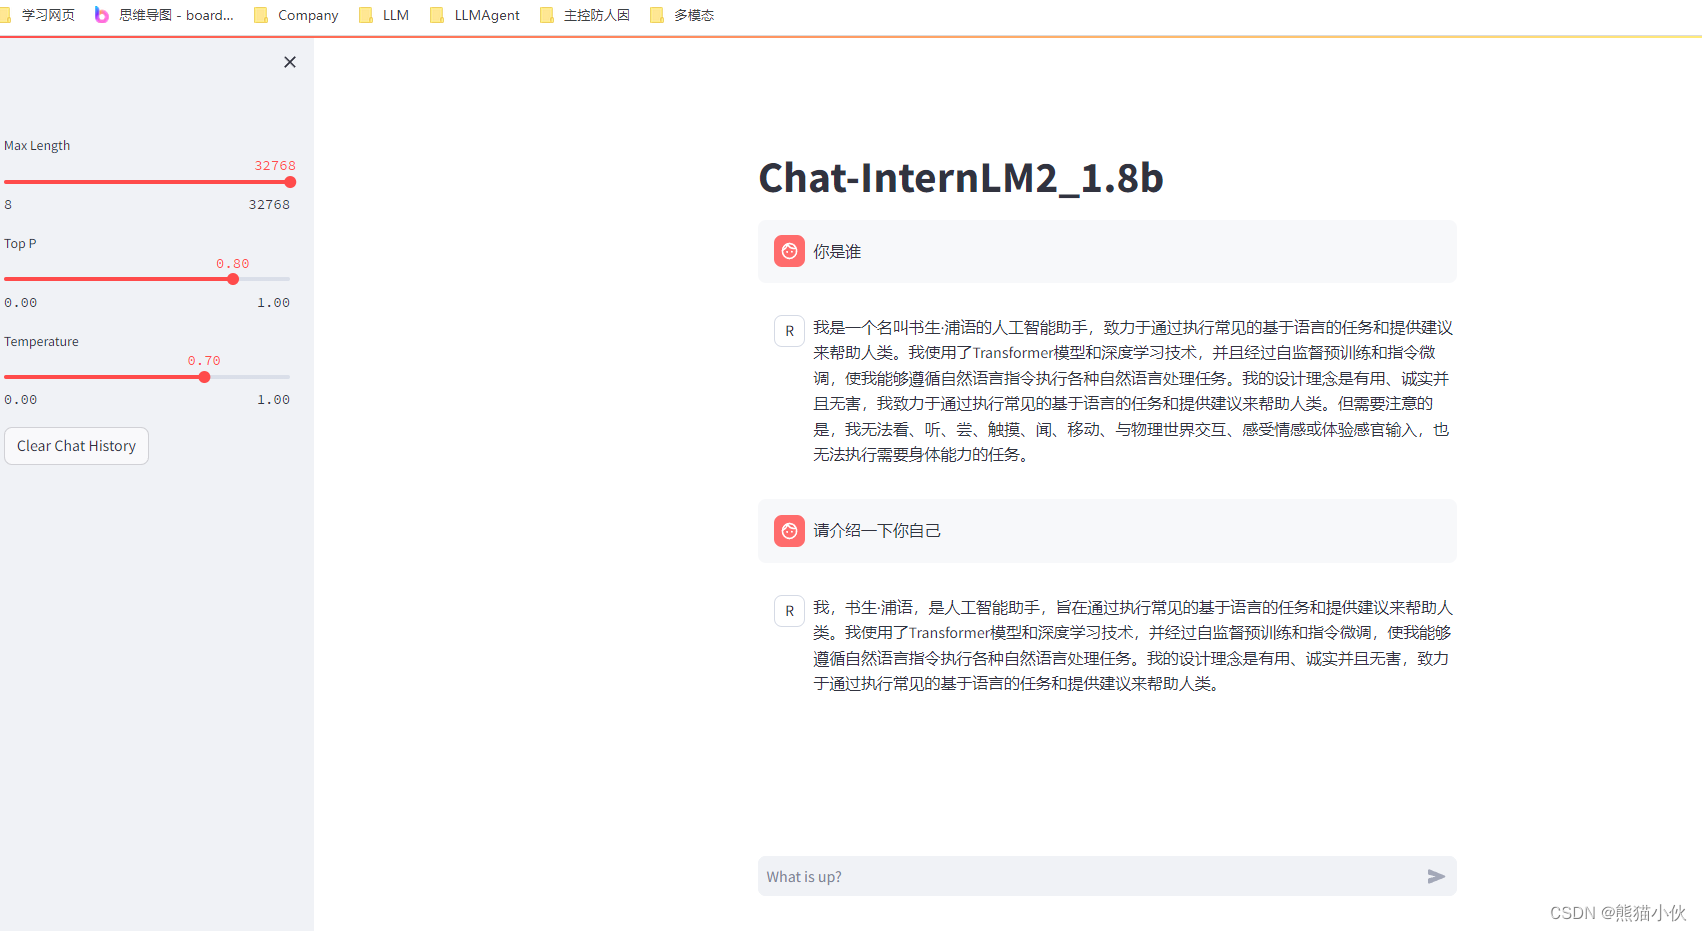This screenshot has width=1702, height=931.
Task: Click the Max Length slider handle
Action: pyautogui.click(x=290, y=182)
